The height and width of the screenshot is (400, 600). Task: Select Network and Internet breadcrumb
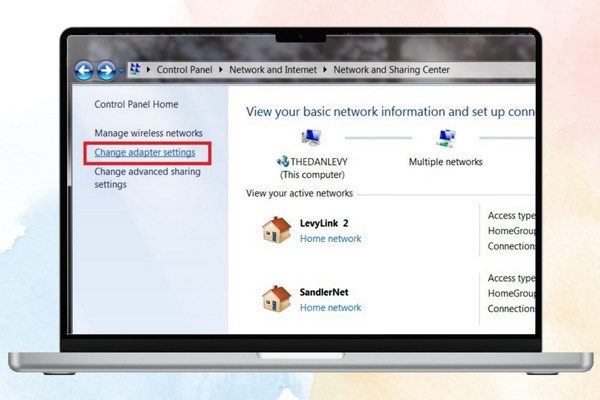click(x=273, y=70)
